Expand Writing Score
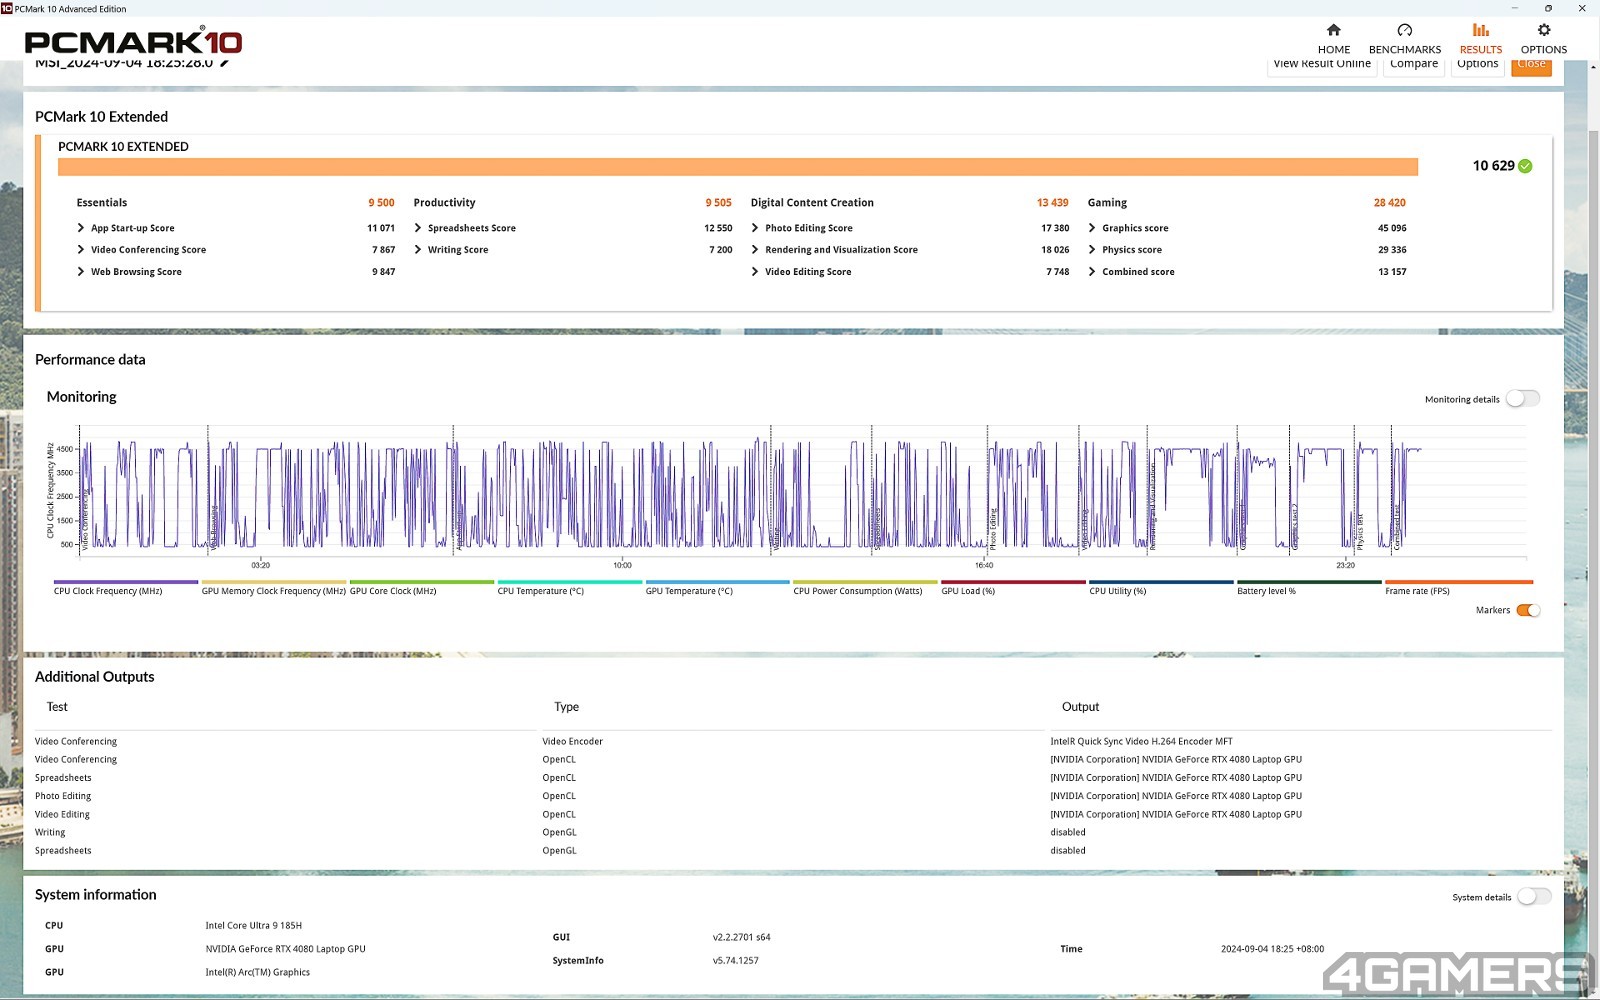 point(418,250)
